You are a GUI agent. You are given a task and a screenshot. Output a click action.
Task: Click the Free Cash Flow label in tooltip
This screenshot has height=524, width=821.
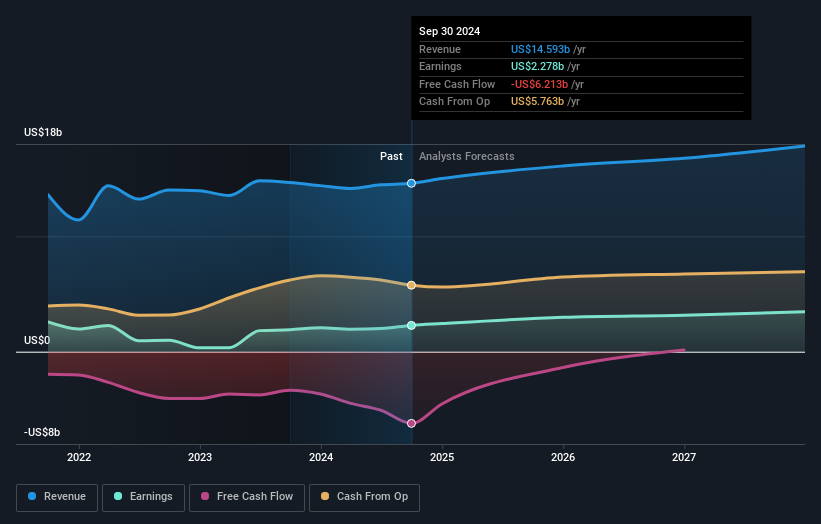(x=457, y=84)
